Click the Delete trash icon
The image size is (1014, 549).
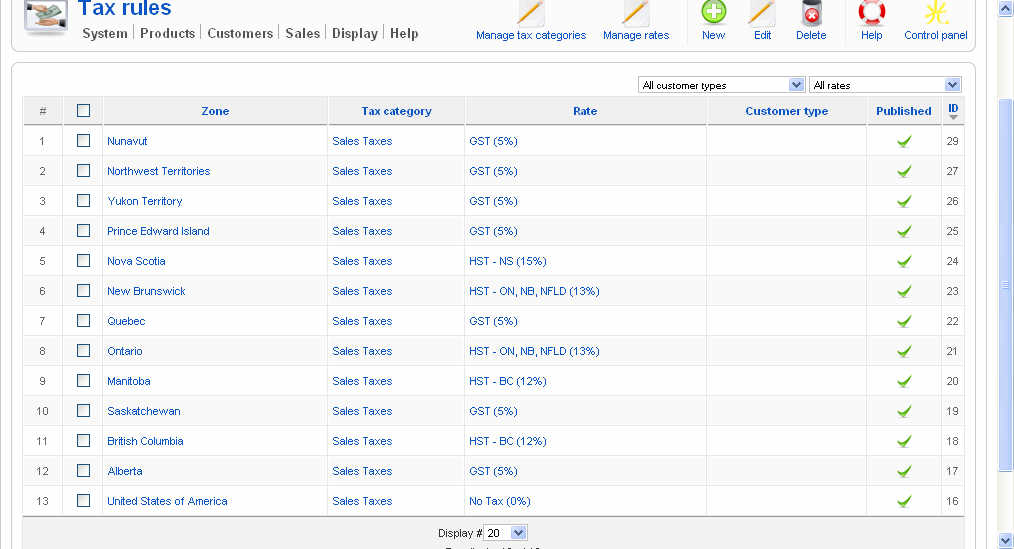coord(811,14)
